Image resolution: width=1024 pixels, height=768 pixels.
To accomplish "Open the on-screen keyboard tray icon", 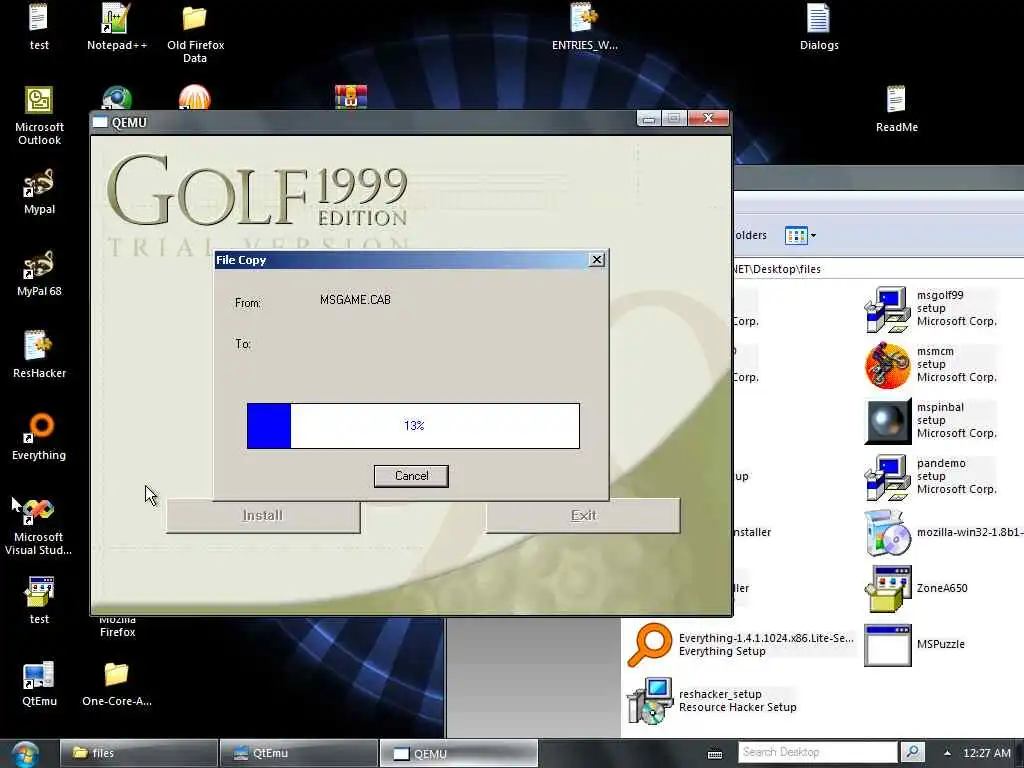I will [x=715, y=754].
